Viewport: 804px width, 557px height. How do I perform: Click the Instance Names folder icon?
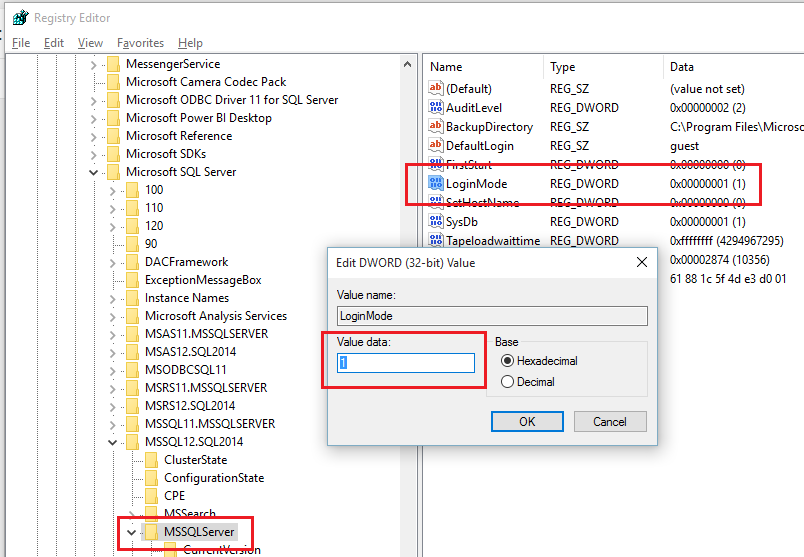click(132, 297)
